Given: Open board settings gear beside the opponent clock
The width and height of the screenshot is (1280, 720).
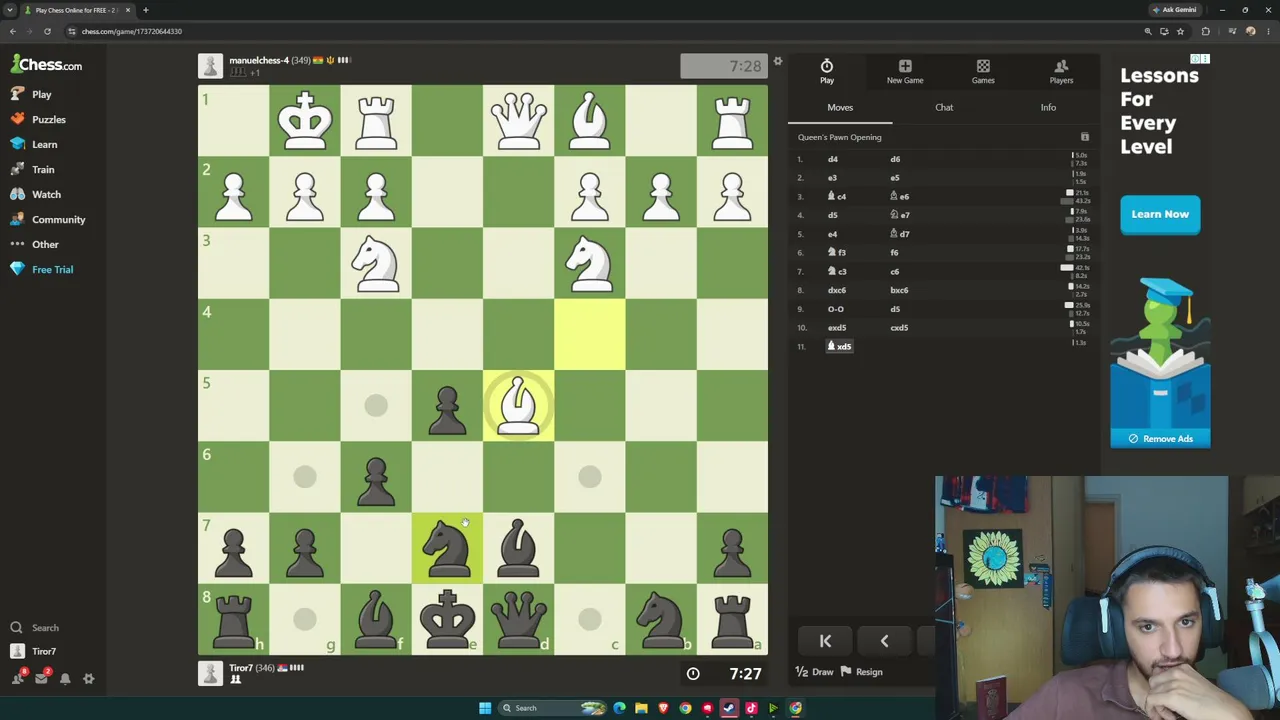Looking at the screenshot, I should coord(777,62).
